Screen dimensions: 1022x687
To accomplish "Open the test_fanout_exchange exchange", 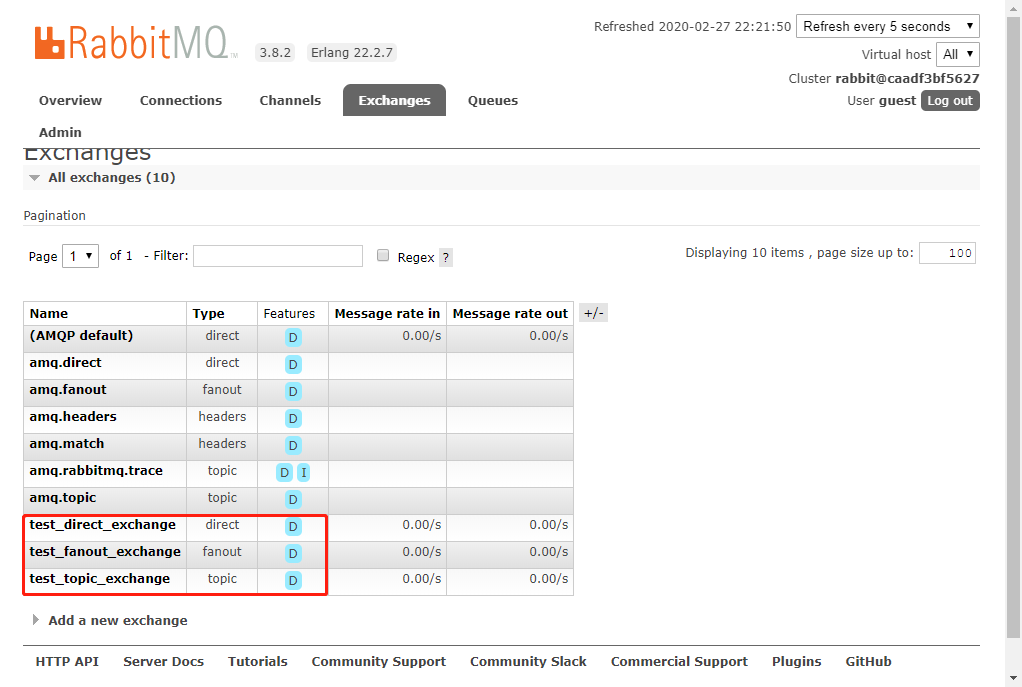I will 105,552.
